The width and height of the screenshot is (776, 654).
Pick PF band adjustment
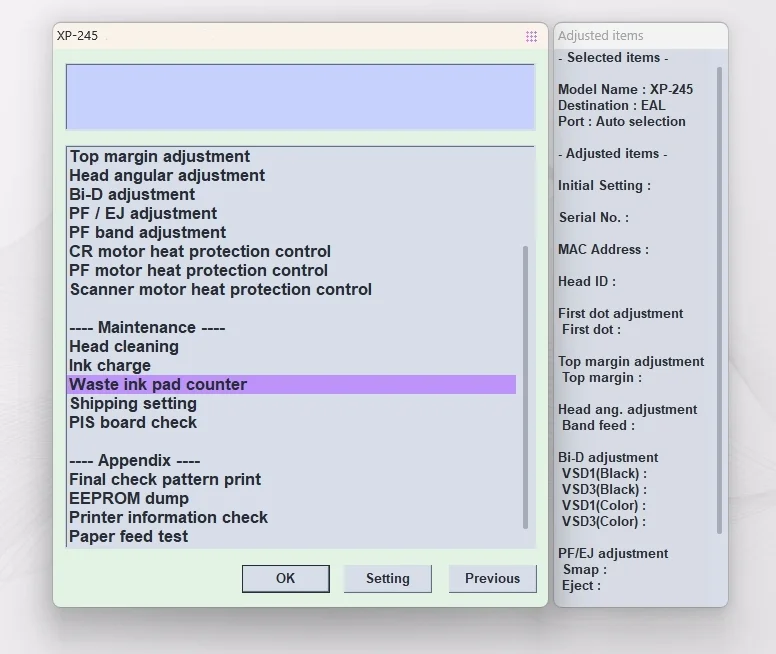(147, 232)
